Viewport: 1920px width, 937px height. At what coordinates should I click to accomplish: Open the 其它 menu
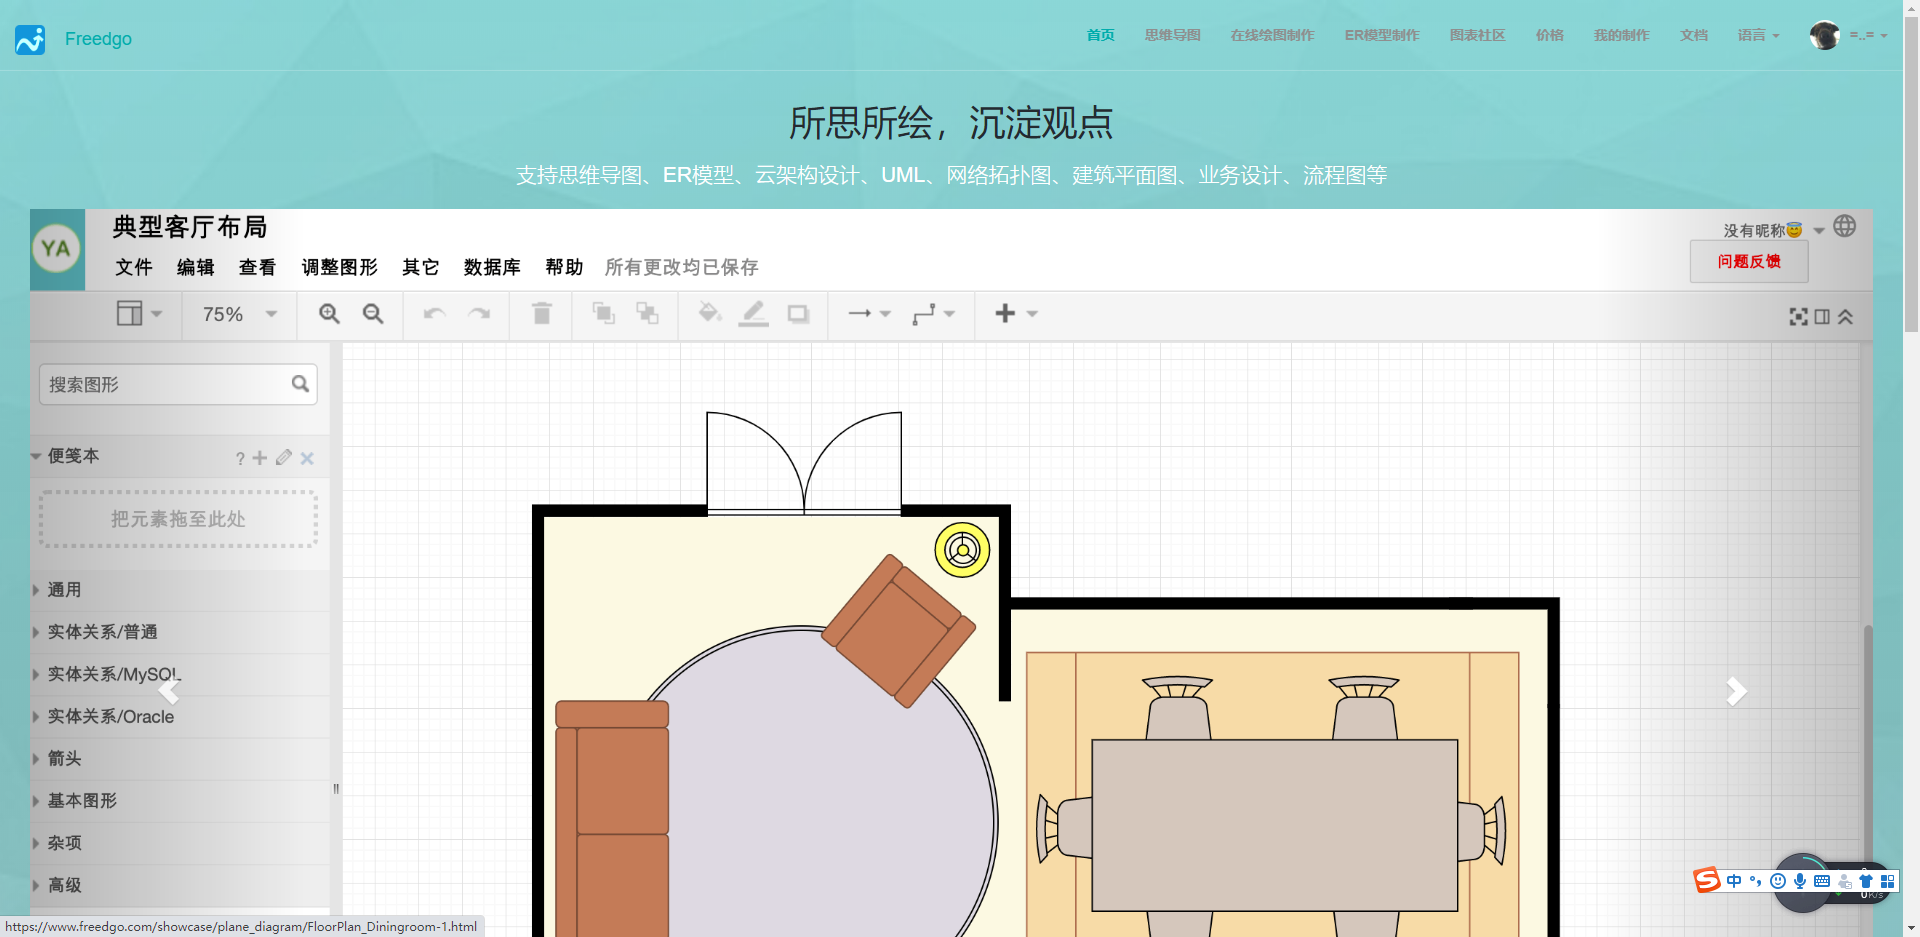421,267
